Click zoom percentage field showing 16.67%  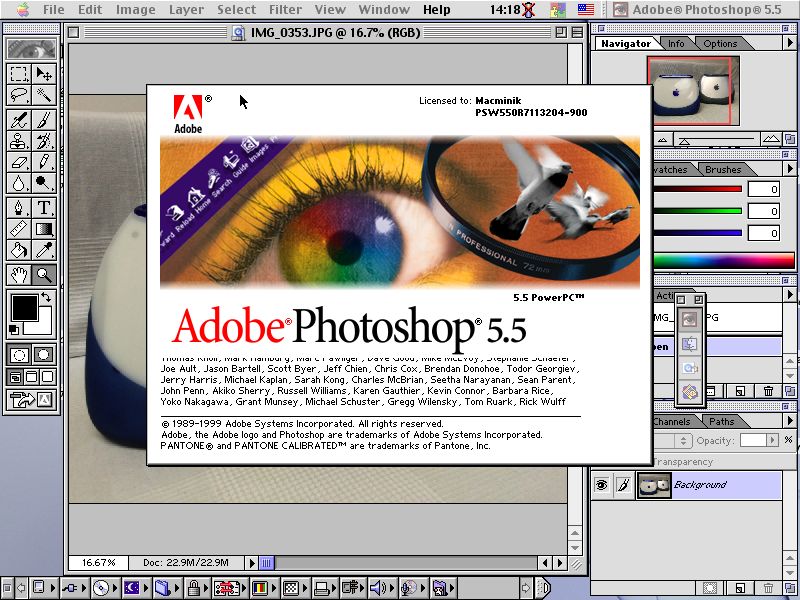(x=98, y=563)
